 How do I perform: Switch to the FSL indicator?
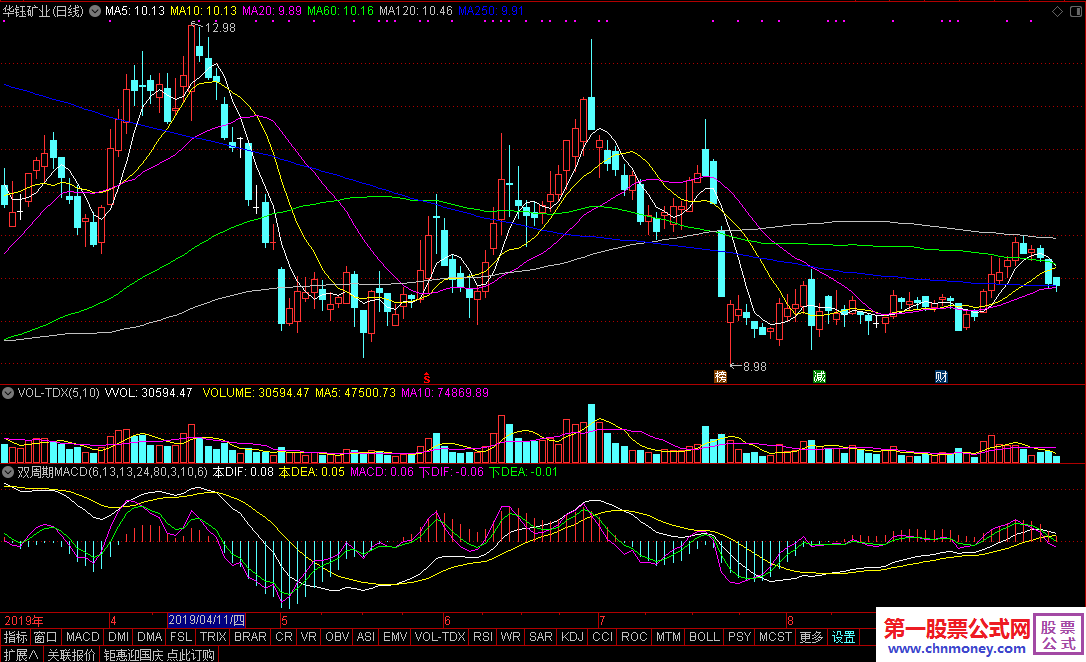point(181,637)
